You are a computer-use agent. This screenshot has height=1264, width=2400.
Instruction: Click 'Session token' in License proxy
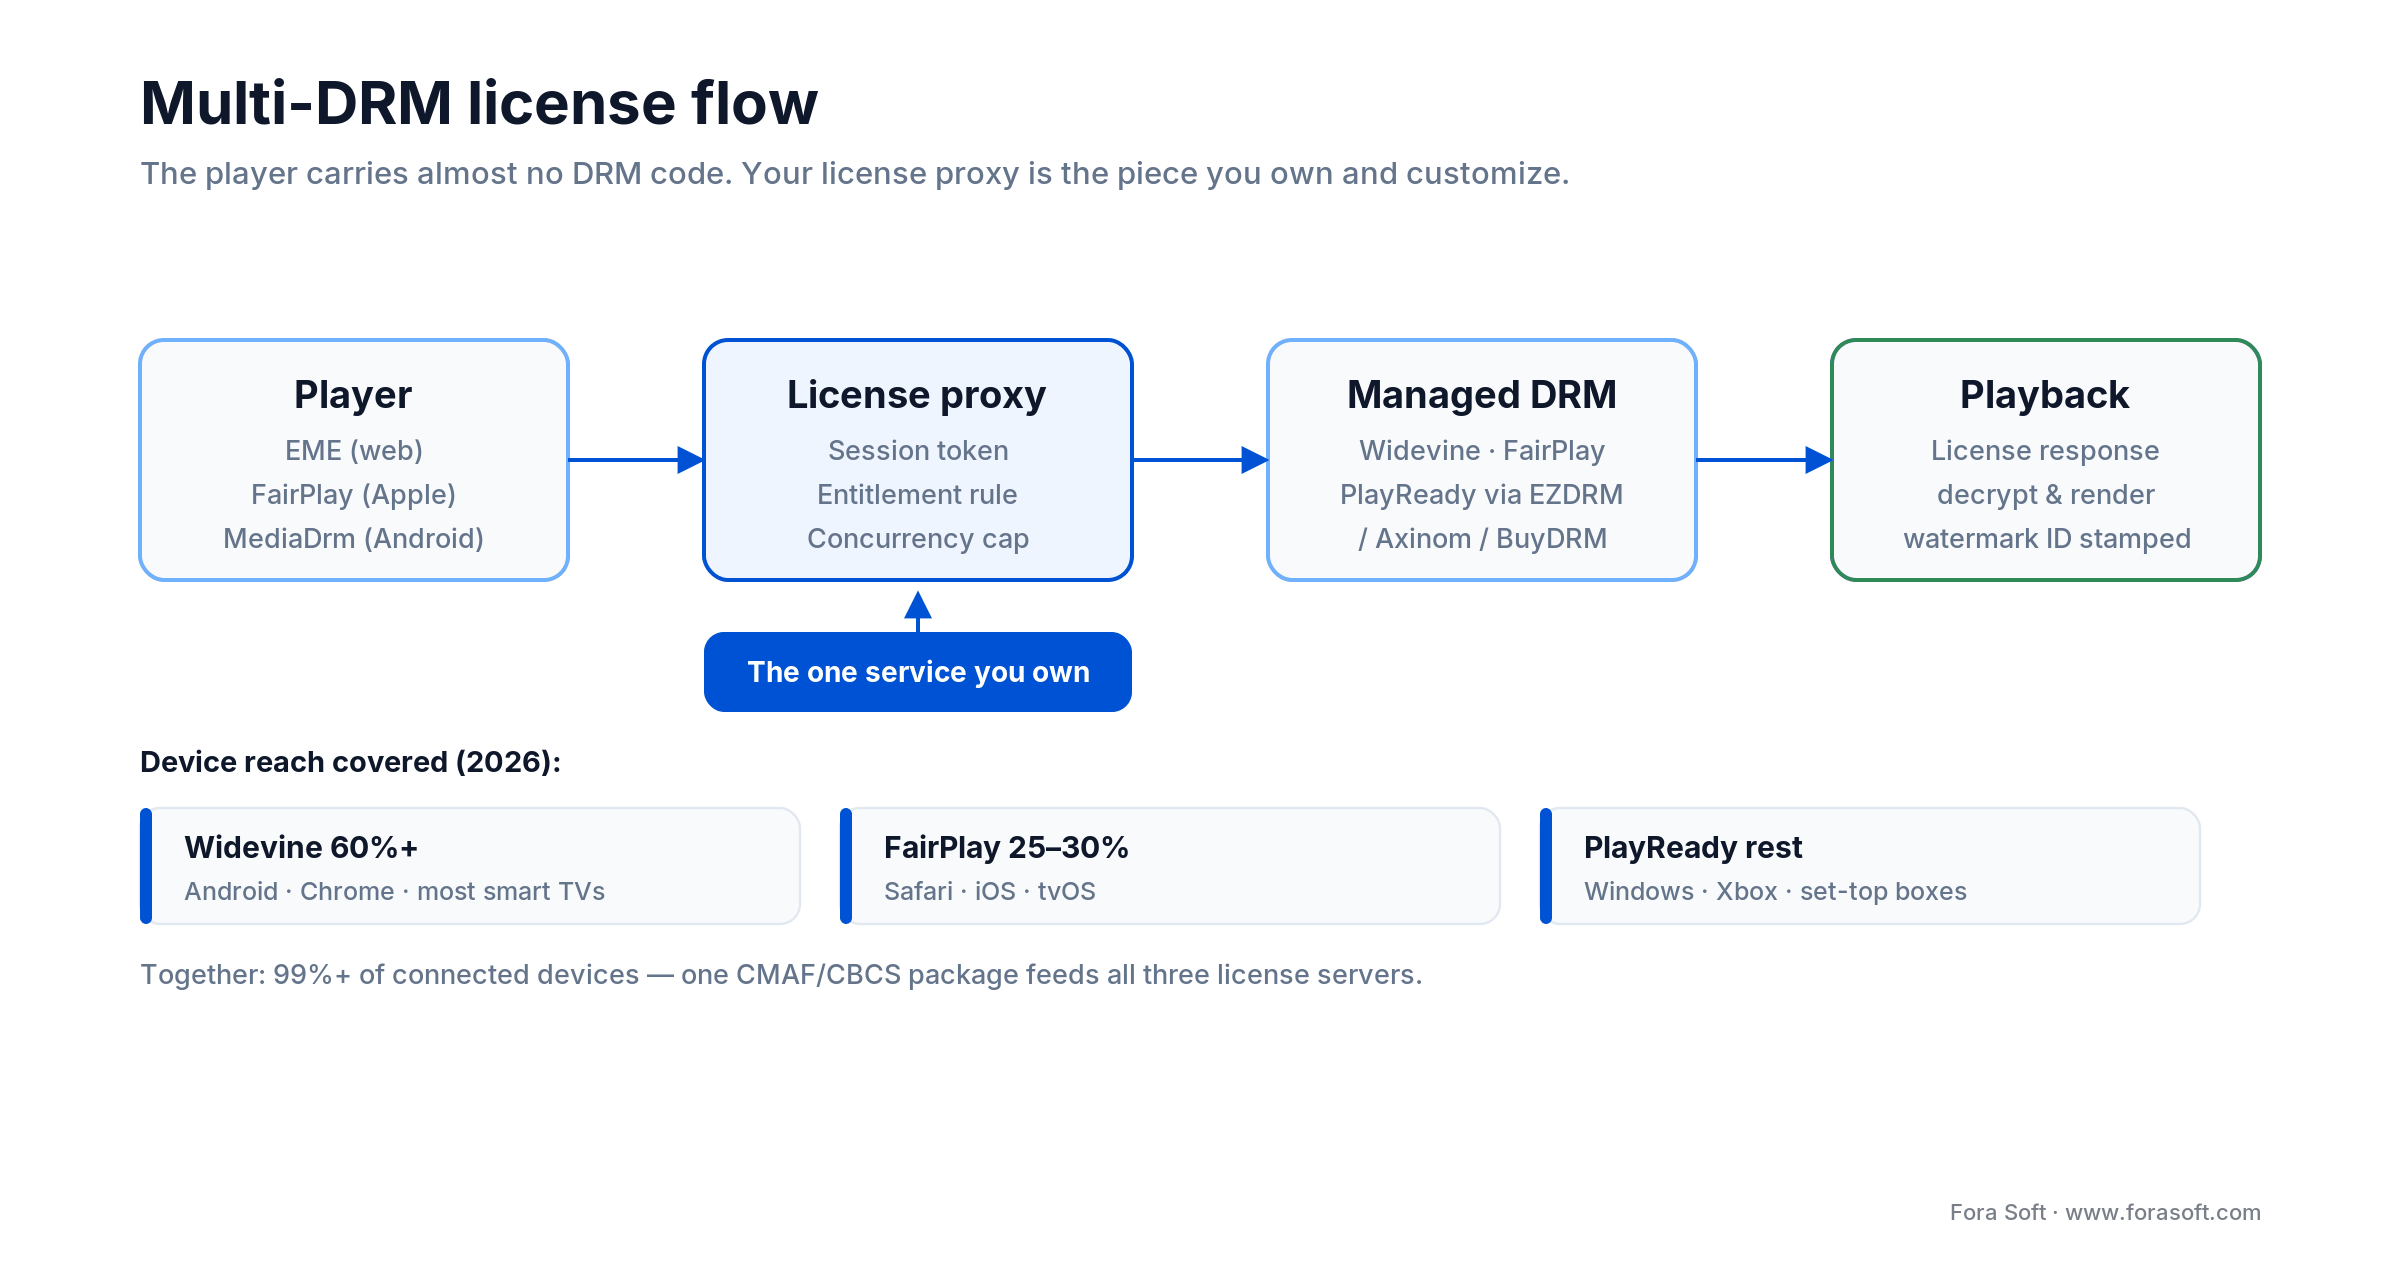[918, 451]
